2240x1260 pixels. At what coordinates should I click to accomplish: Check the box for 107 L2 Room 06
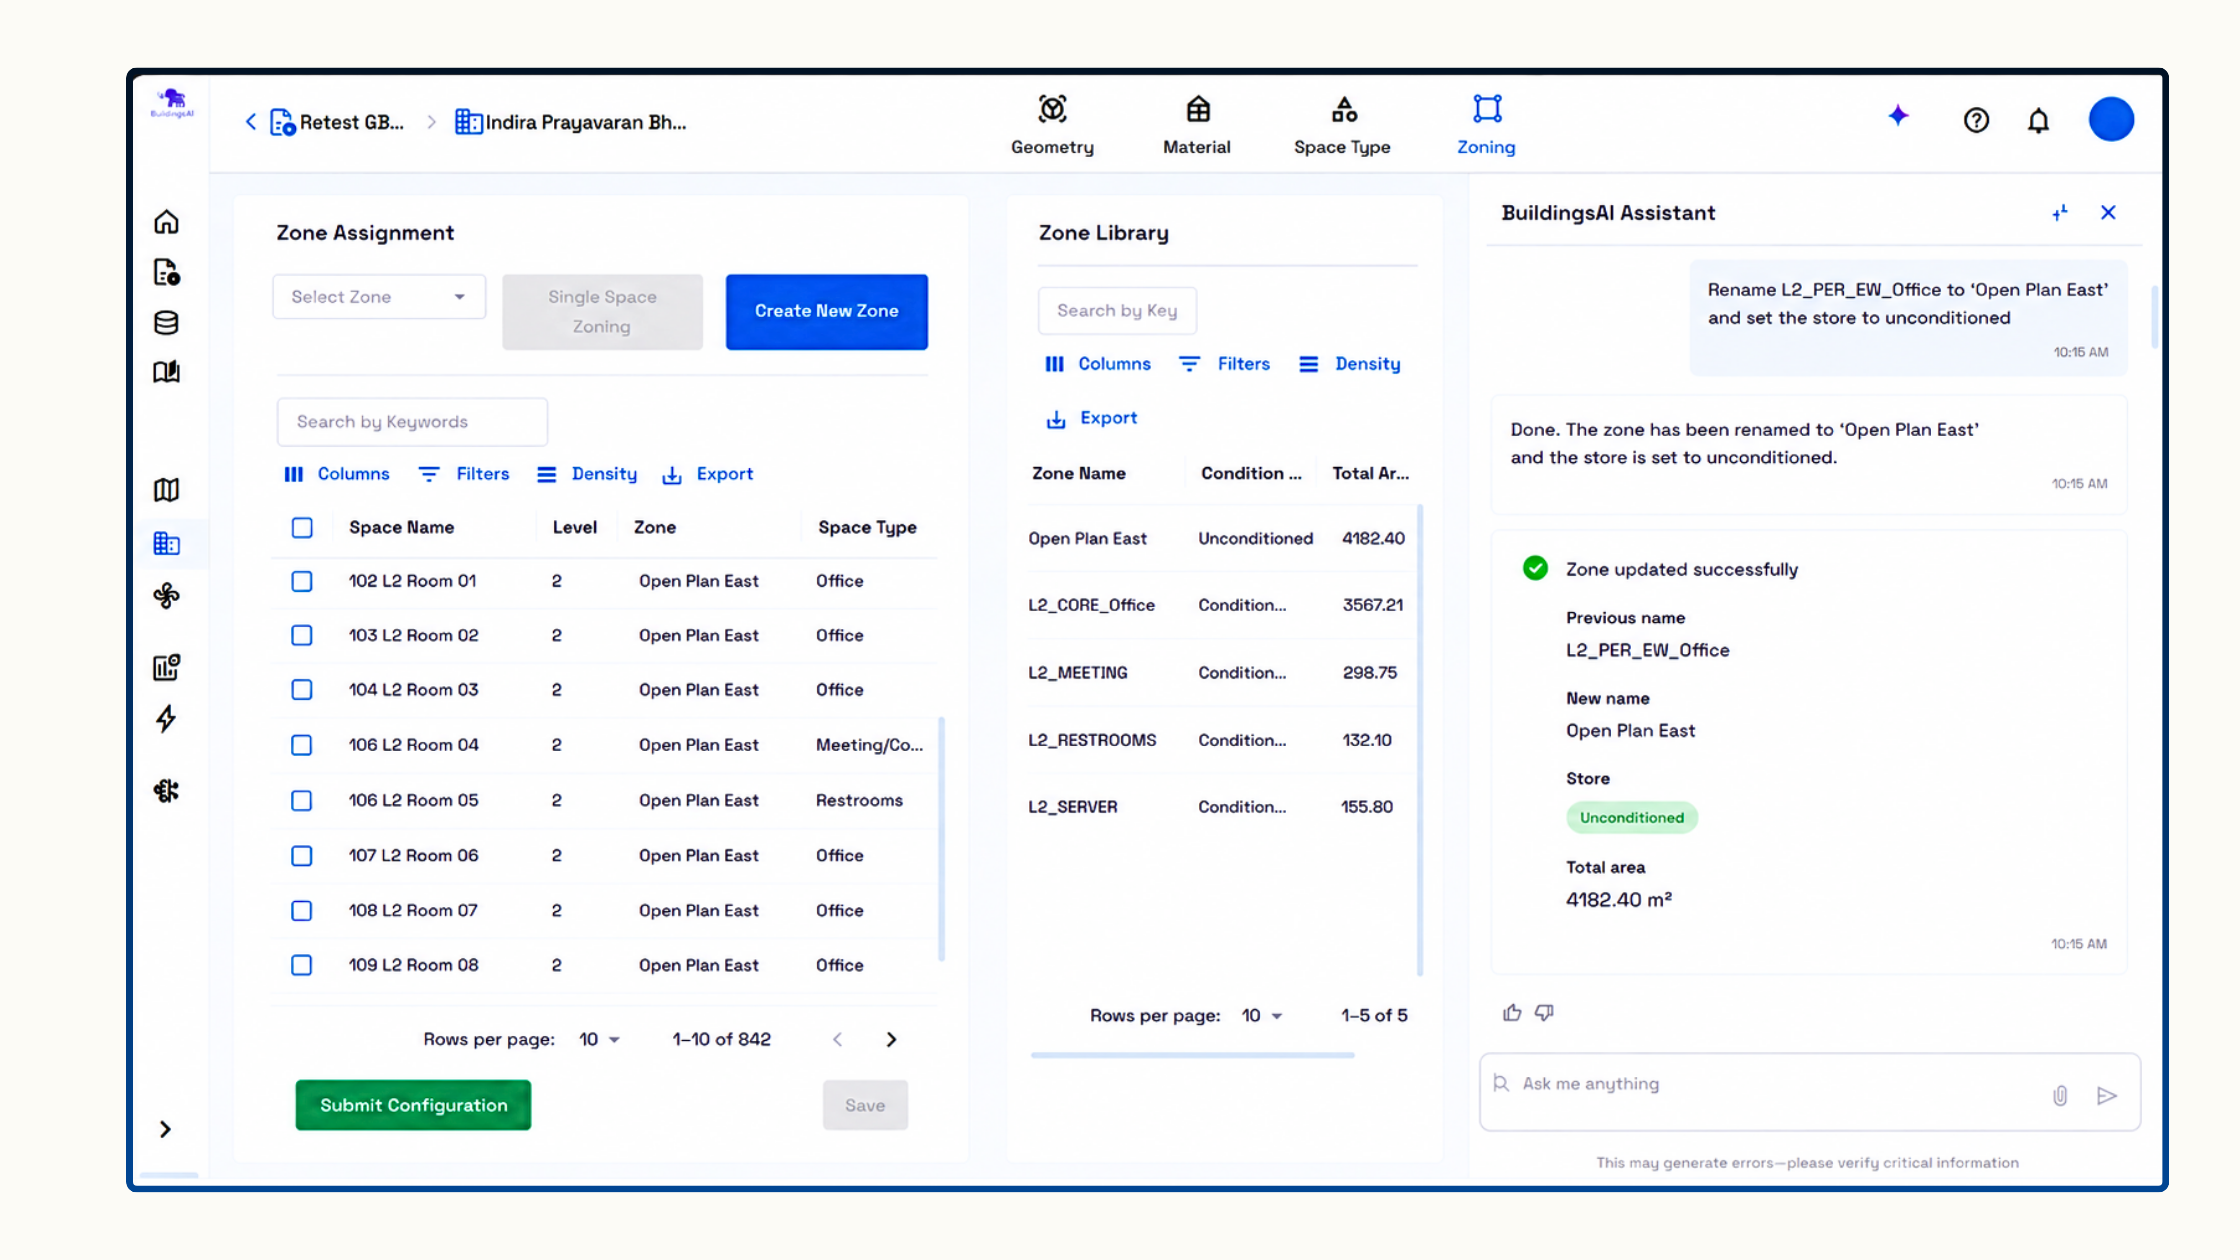[x=302, y=856]
